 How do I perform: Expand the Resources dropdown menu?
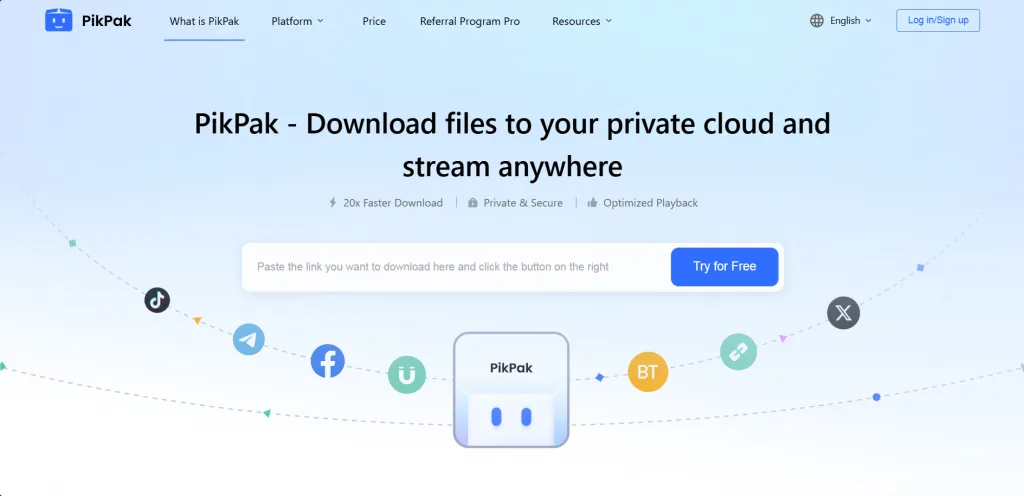[x=582, y=21]
